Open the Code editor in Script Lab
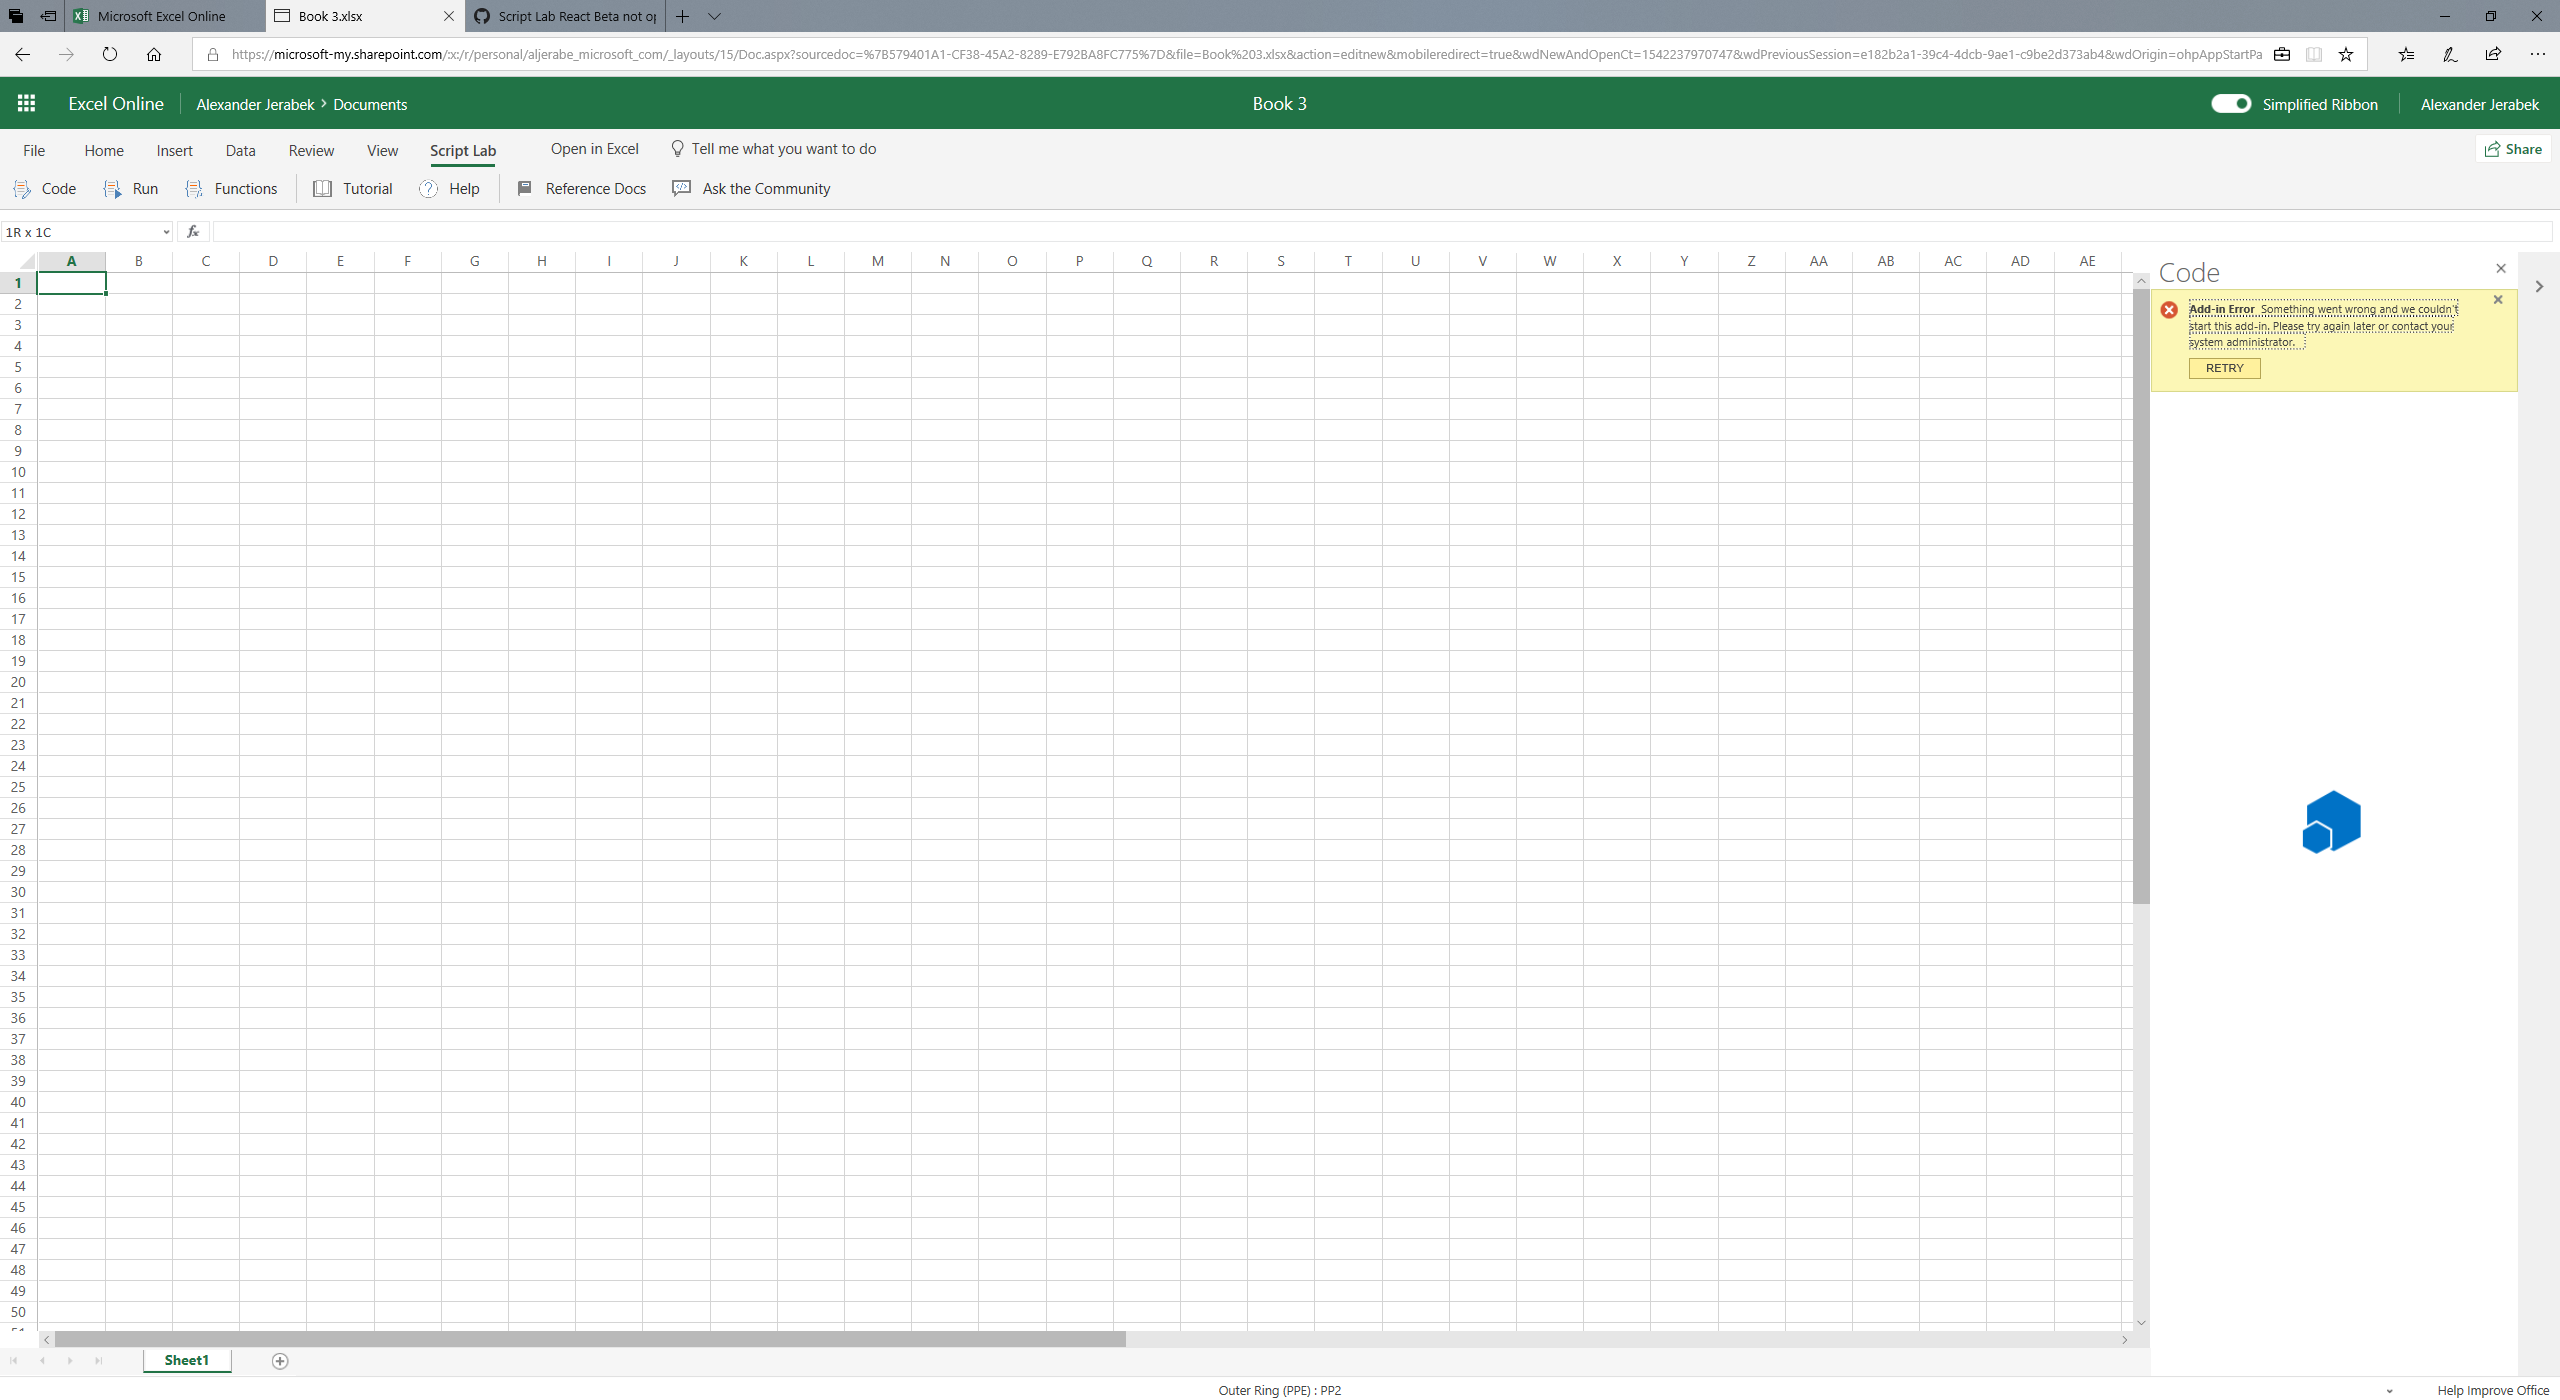Screen dimensions: 2560x1400 click(x=44, y=188)
